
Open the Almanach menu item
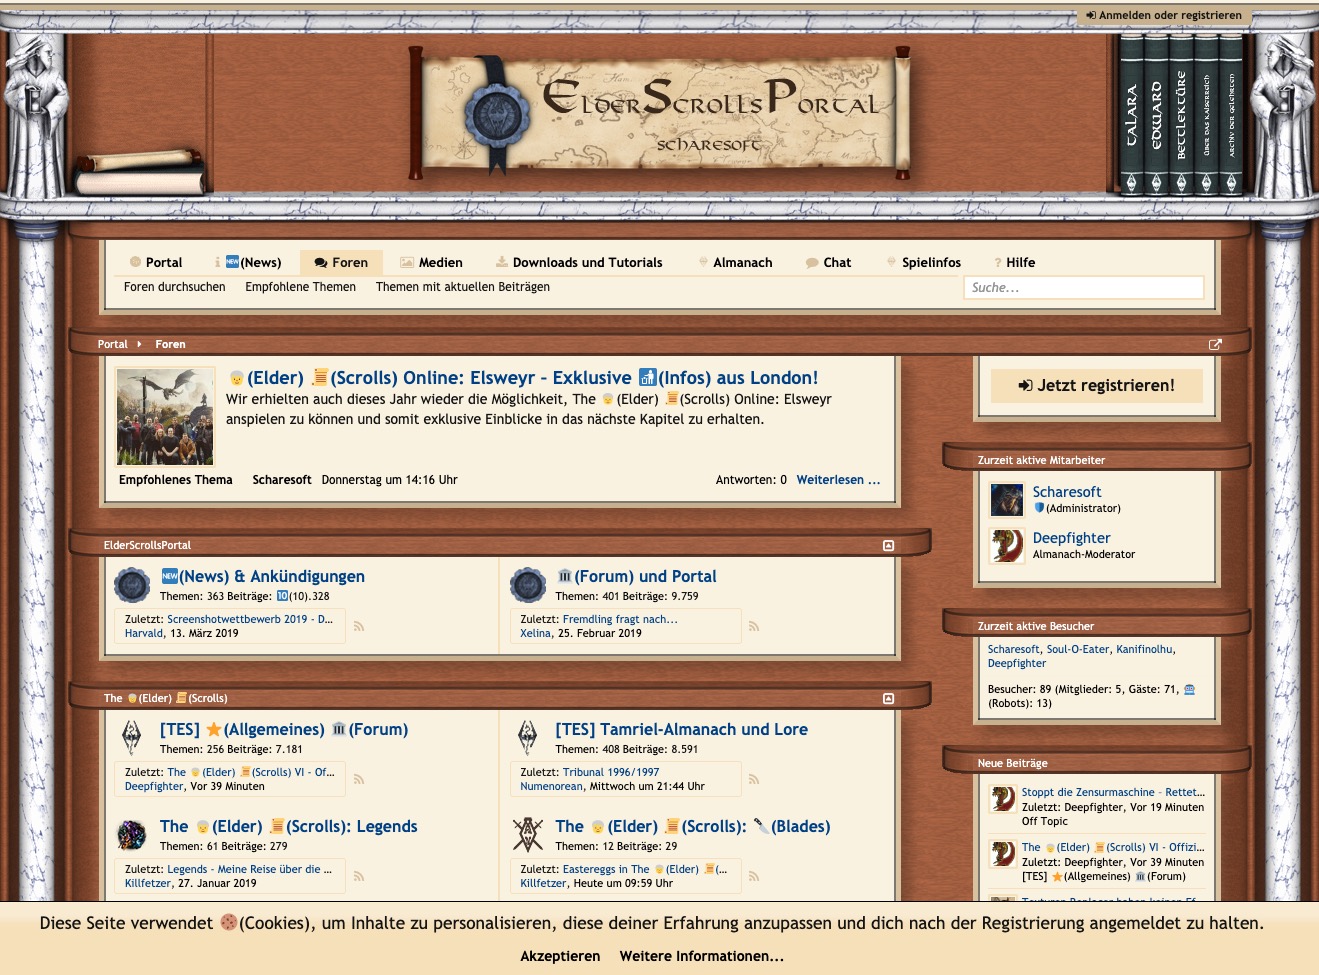pyautogui.click(x=742, y=262)
